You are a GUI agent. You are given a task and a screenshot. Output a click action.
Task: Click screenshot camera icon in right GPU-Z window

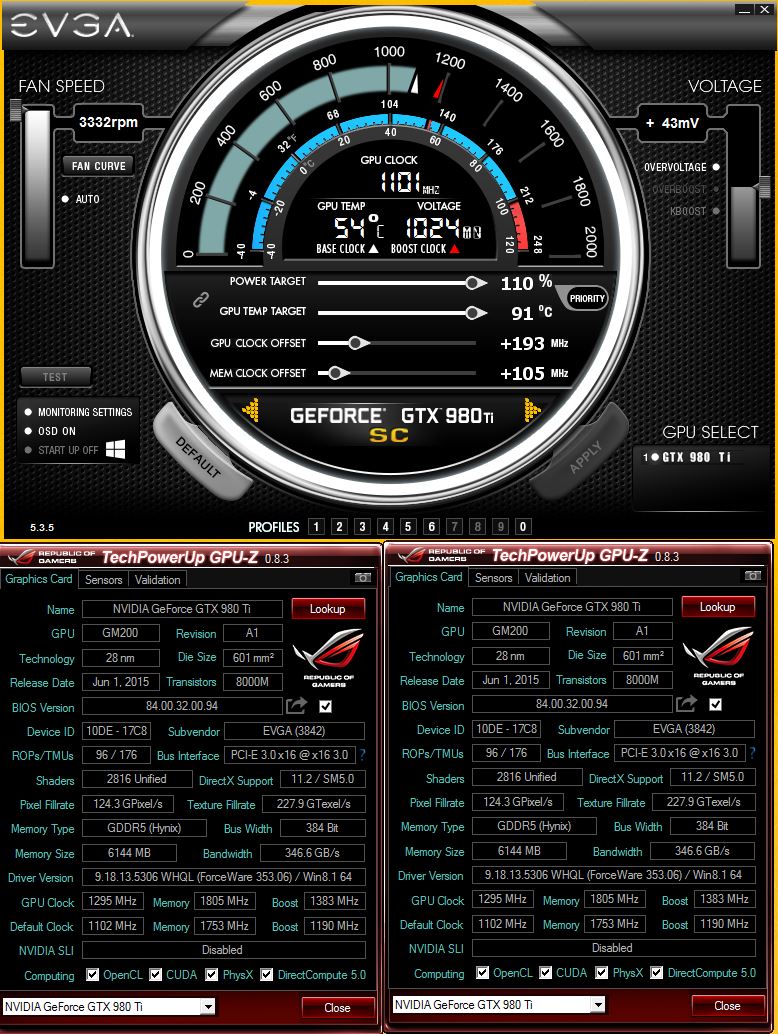click(x=752, y=576)
